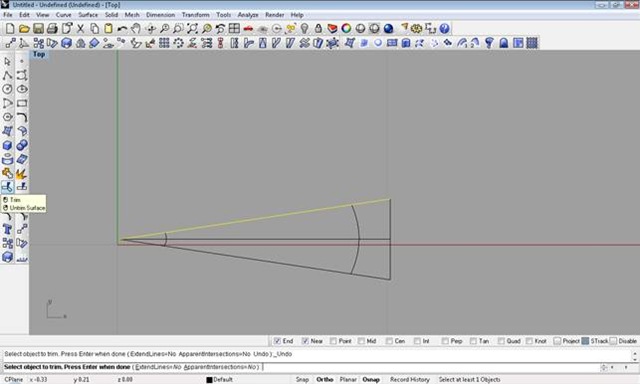The image size is (640, 384).
Task: Choose the Circle tool in the sidebar
Action: coord(7,89)
